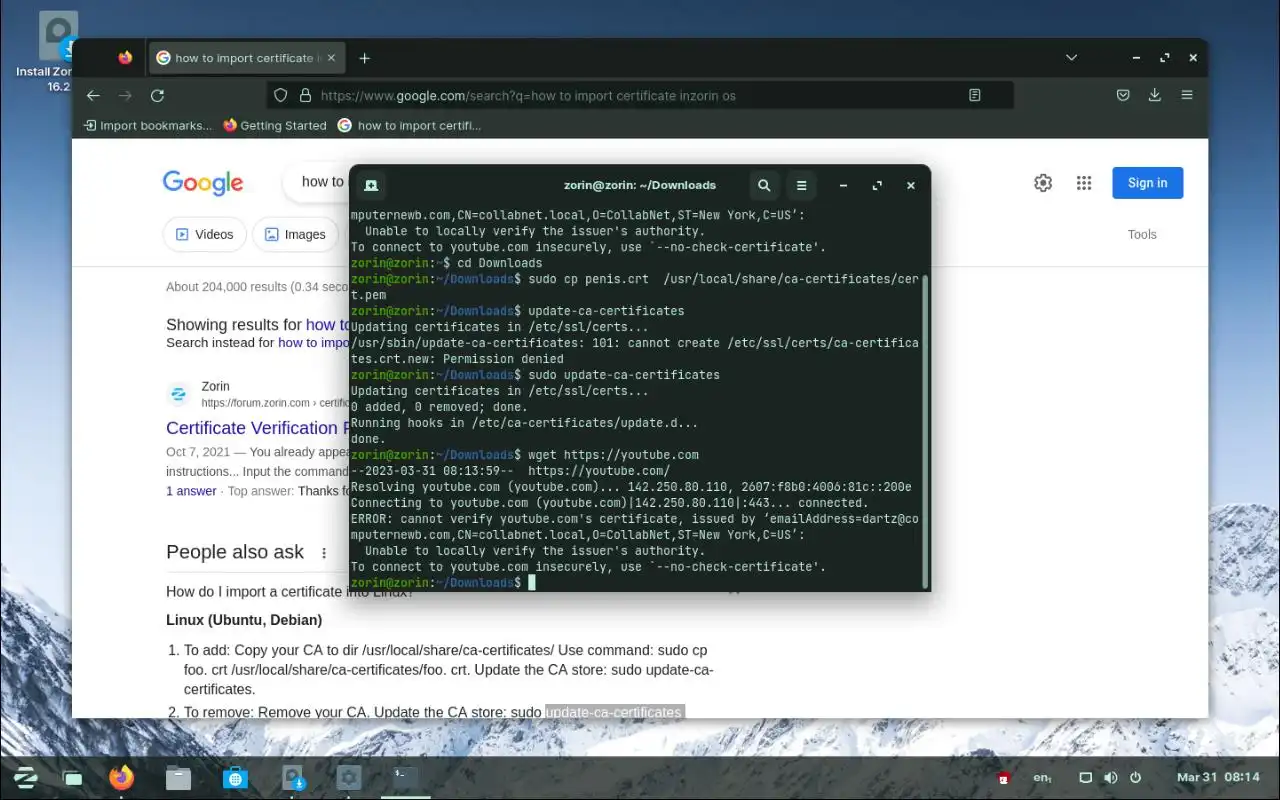
Task: Focus Terminal from the taskbar
Action: (x=405, y=777)
